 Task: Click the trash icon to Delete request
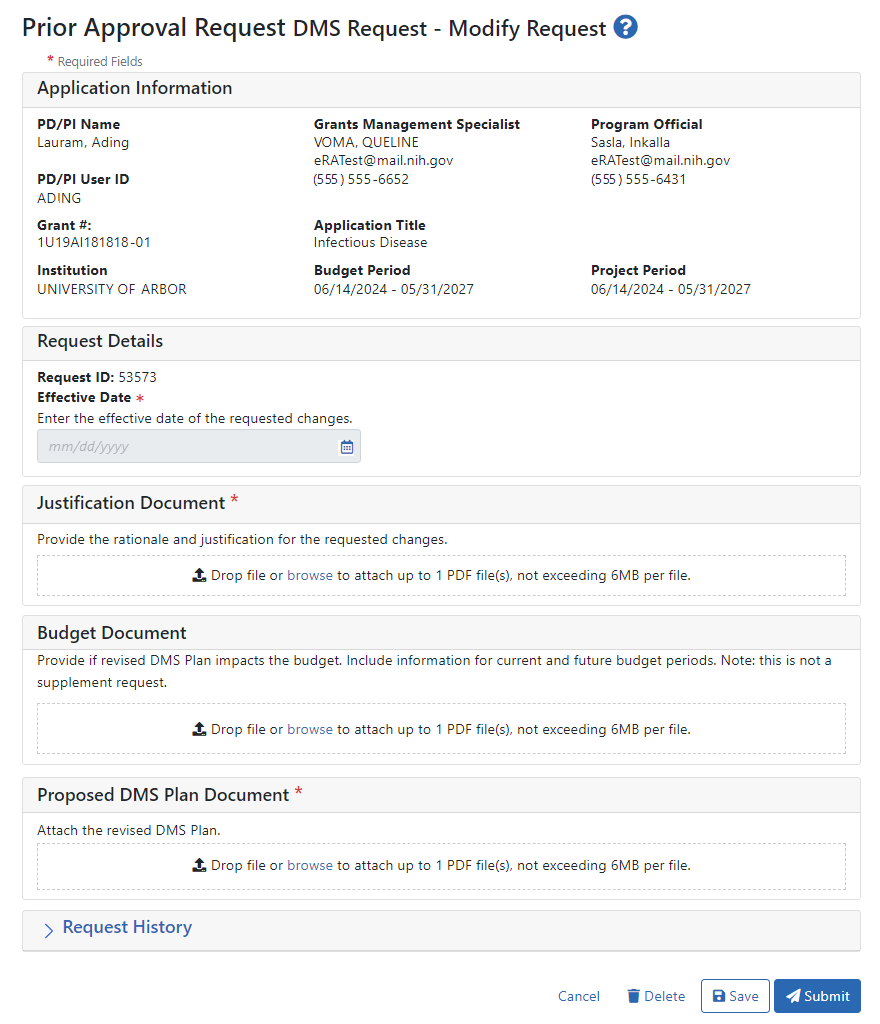click(x=633, y=996)
